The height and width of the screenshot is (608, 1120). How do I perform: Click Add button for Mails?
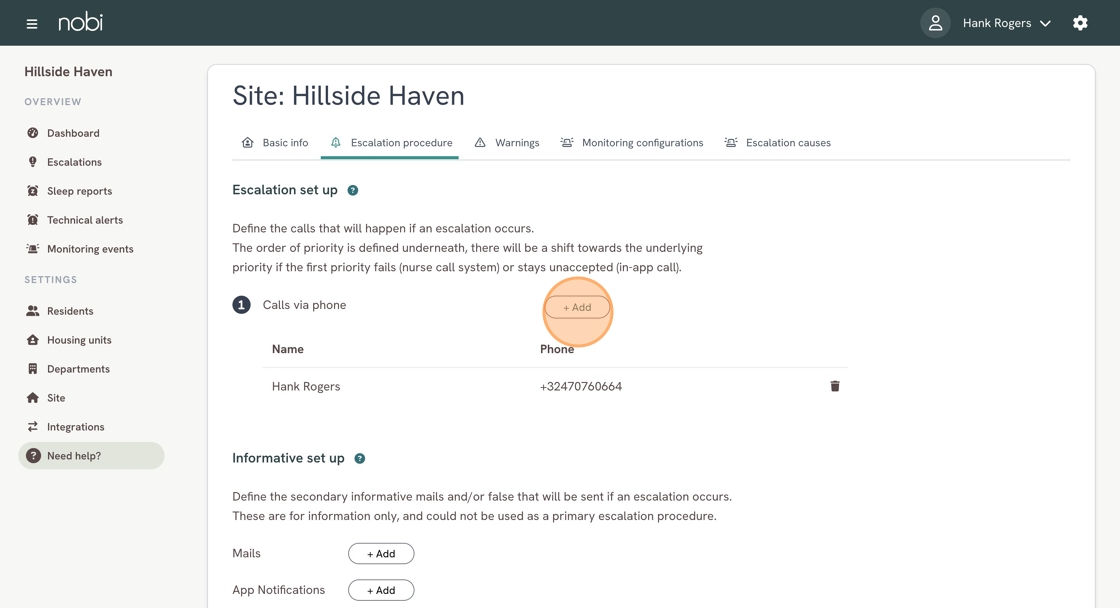click(381, 554)
